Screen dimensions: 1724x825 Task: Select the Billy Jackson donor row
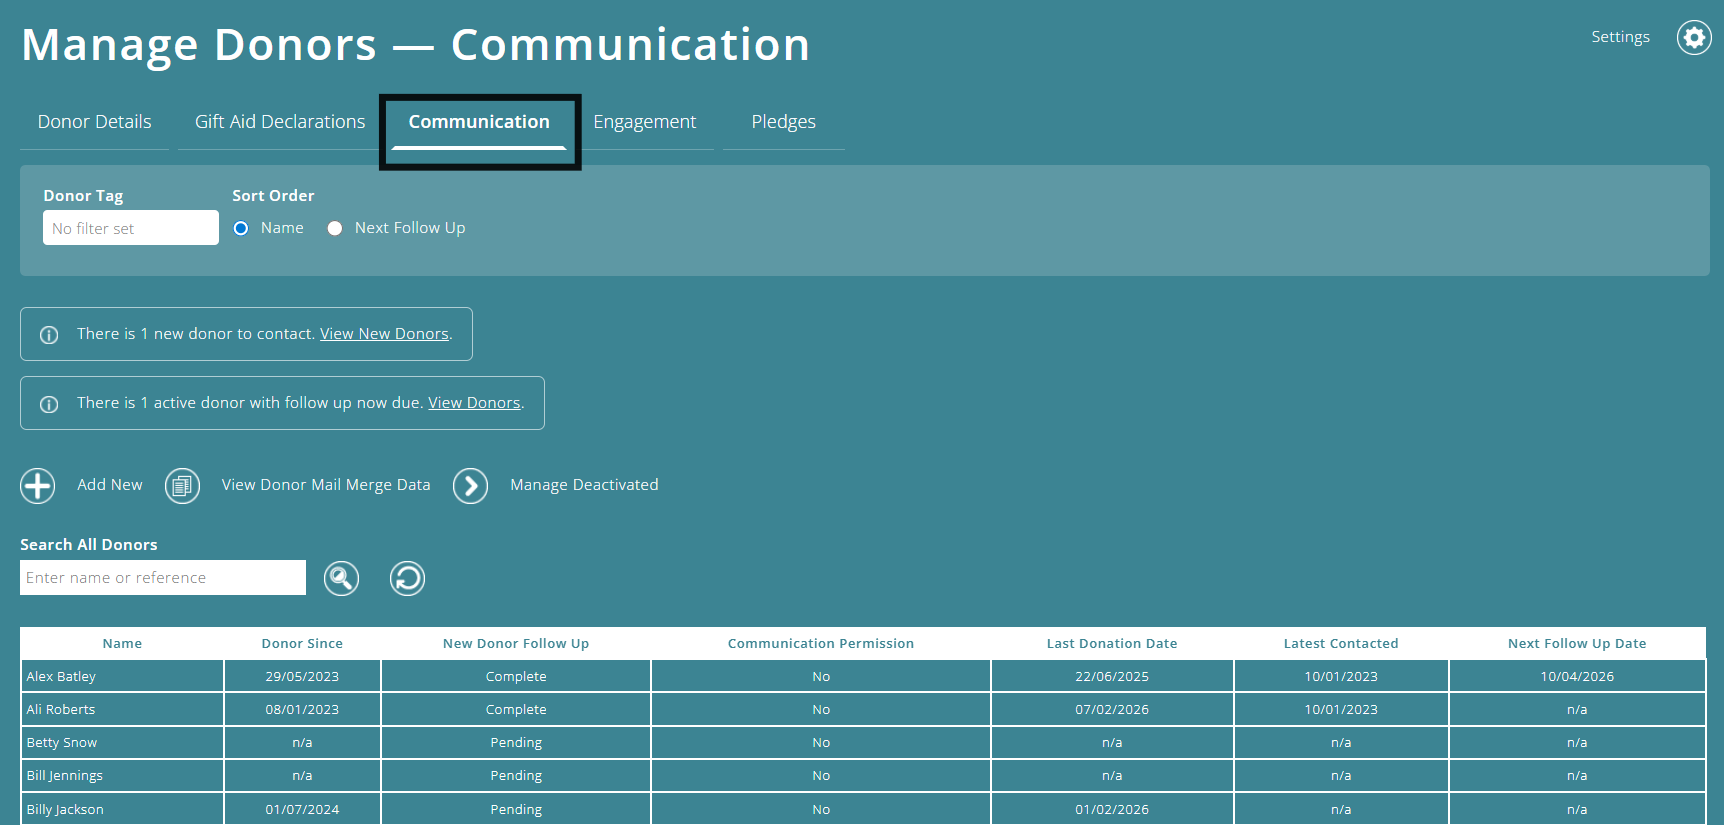(x=863, y=809)
